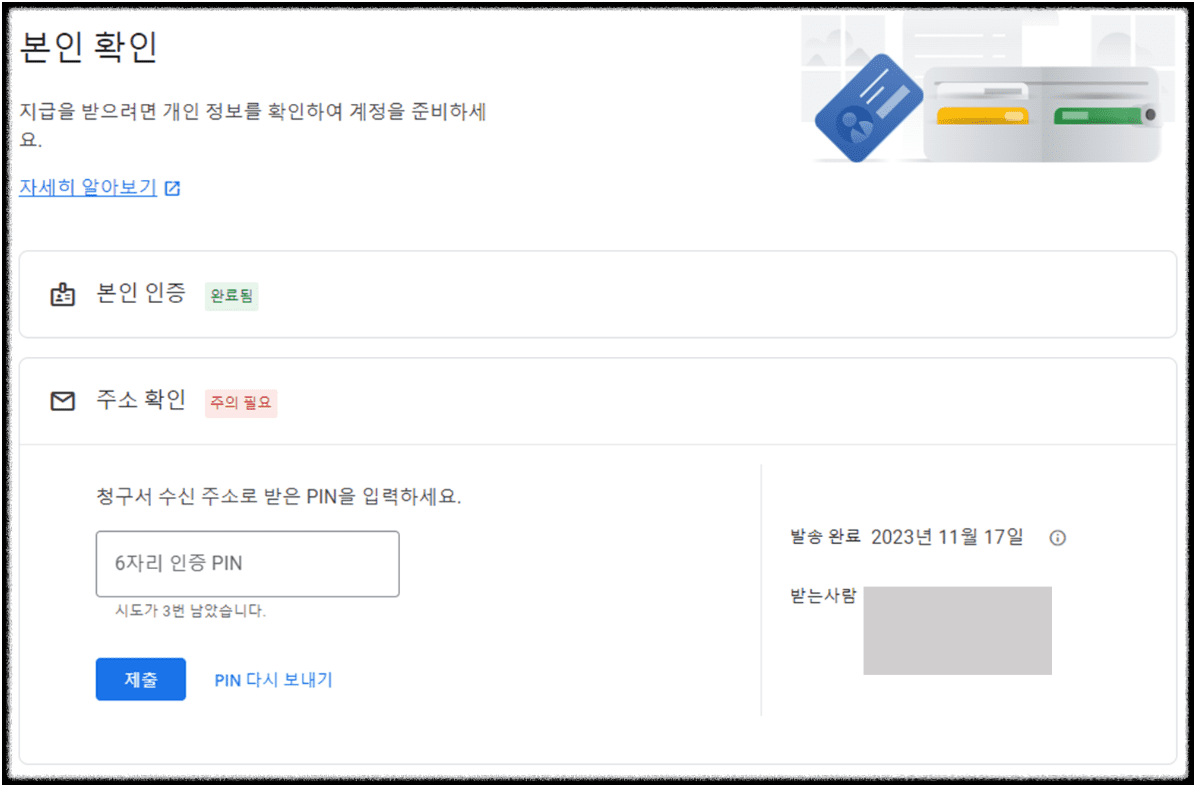Click the red 주의 필요 status badge

(x=240, y=403)
